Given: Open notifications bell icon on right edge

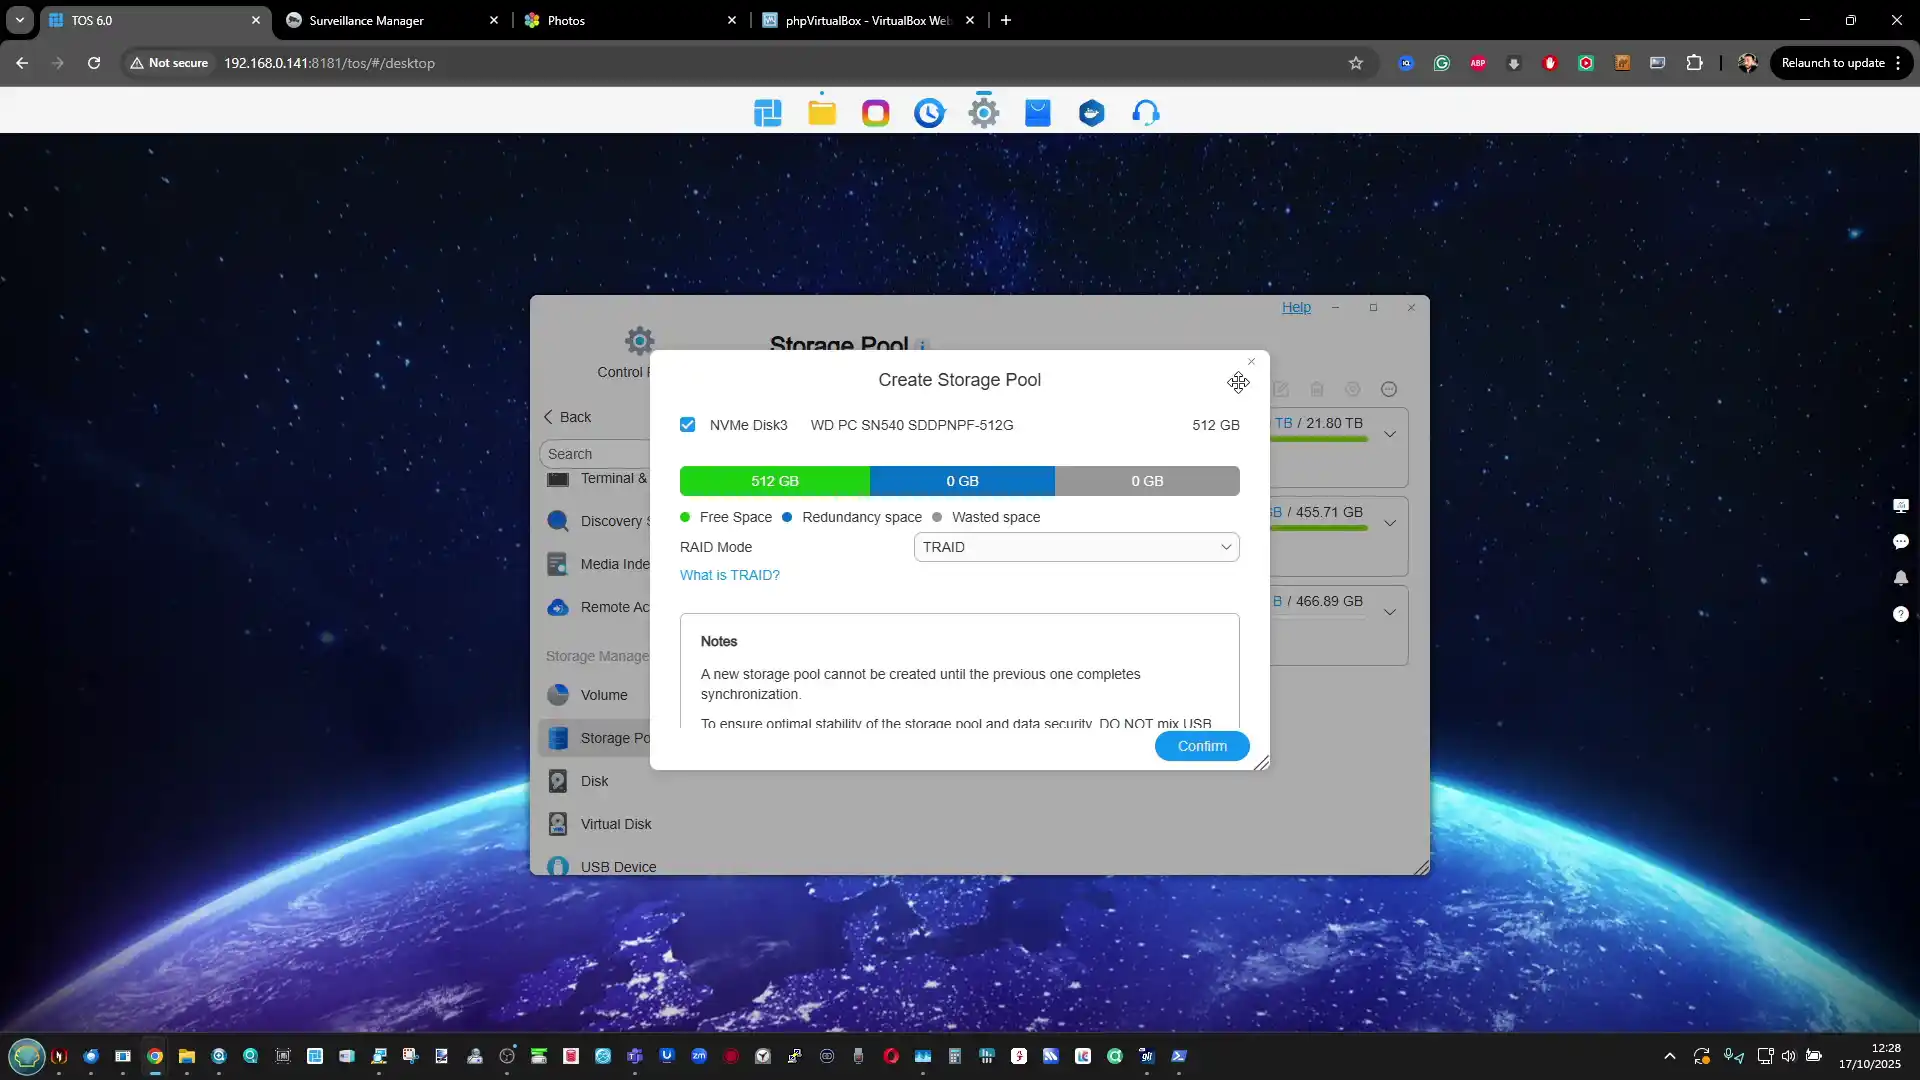Looking at the screenshot, I should point(1901,578).
